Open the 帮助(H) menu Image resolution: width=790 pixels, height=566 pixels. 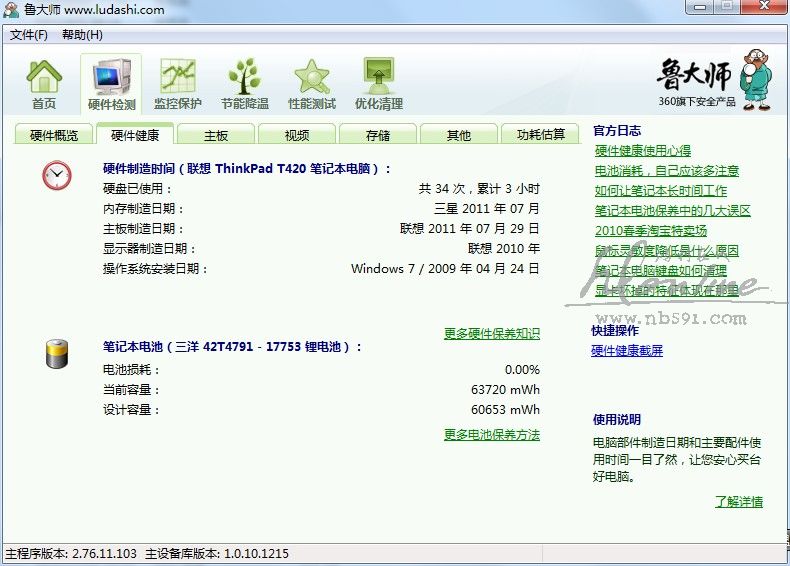82,35
